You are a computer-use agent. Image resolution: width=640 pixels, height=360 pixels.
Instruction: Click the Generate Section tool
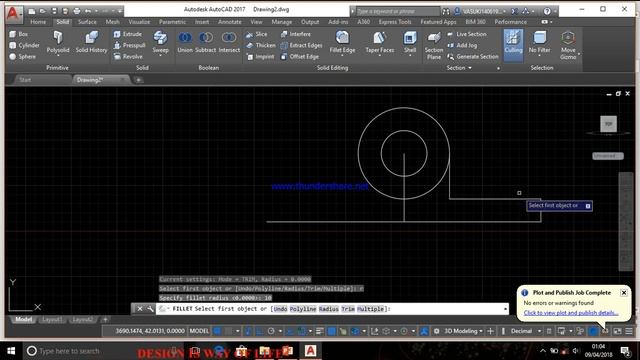click(473, 57)
